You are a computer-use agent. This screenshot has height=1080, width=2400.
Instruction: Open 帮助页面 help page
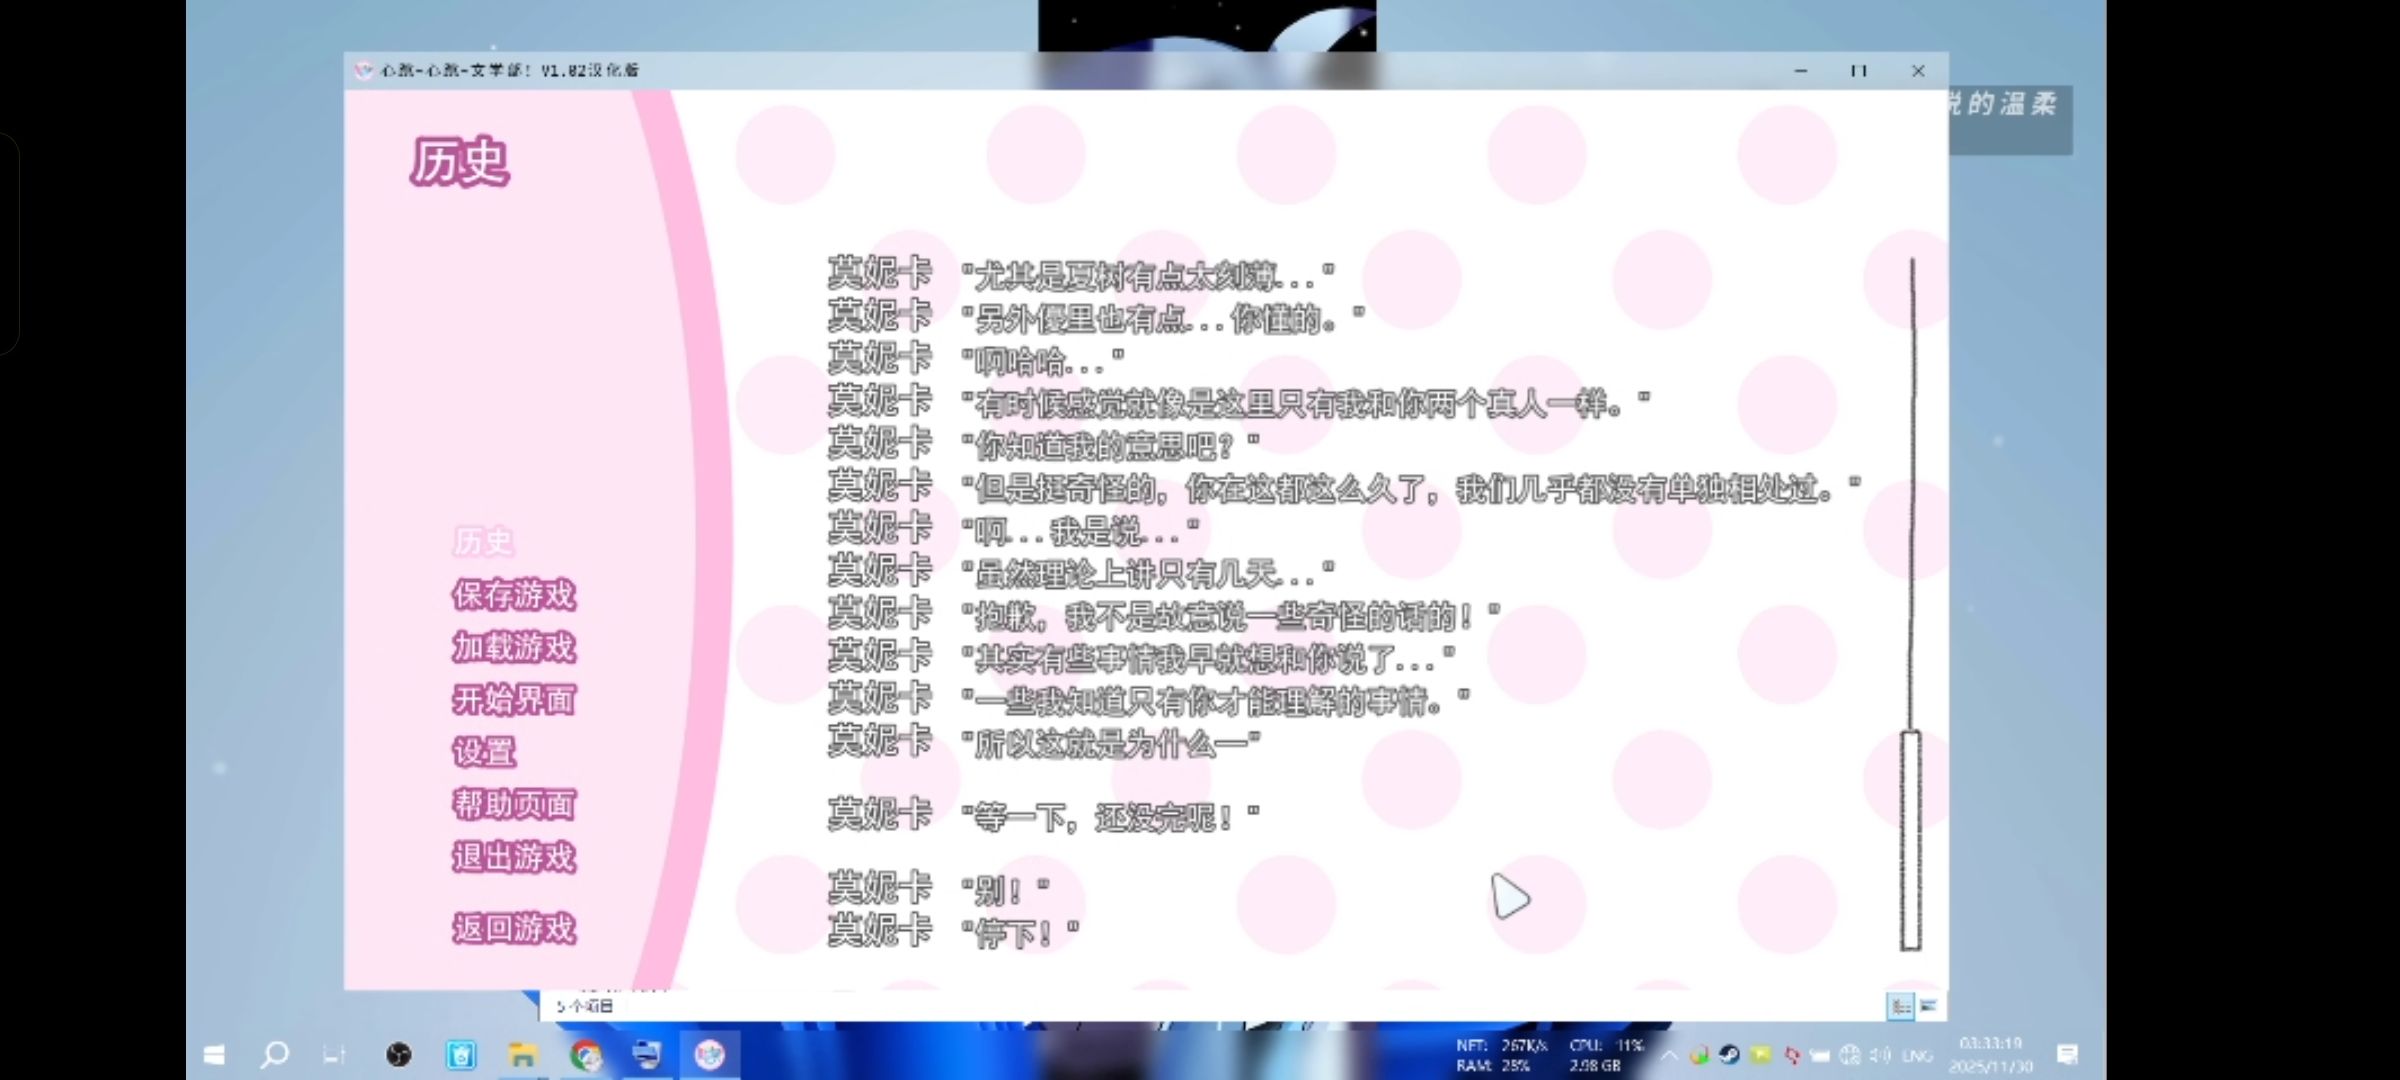pos(514,804)
